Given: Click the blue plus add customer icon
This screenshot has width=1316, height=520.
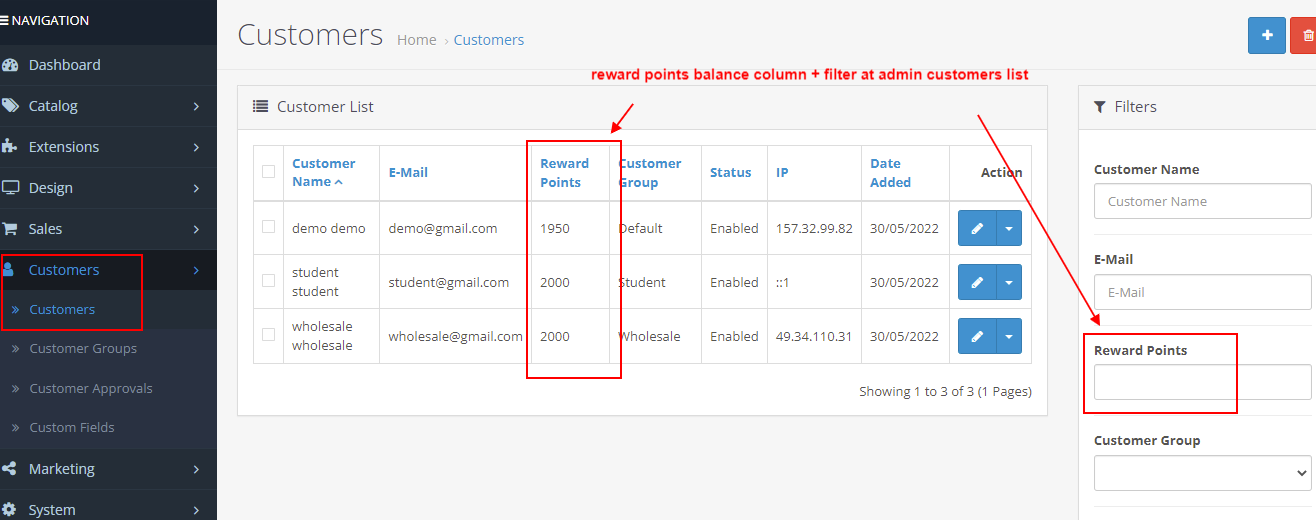Looking at the screenshot, I should [x=1266, y=35].
